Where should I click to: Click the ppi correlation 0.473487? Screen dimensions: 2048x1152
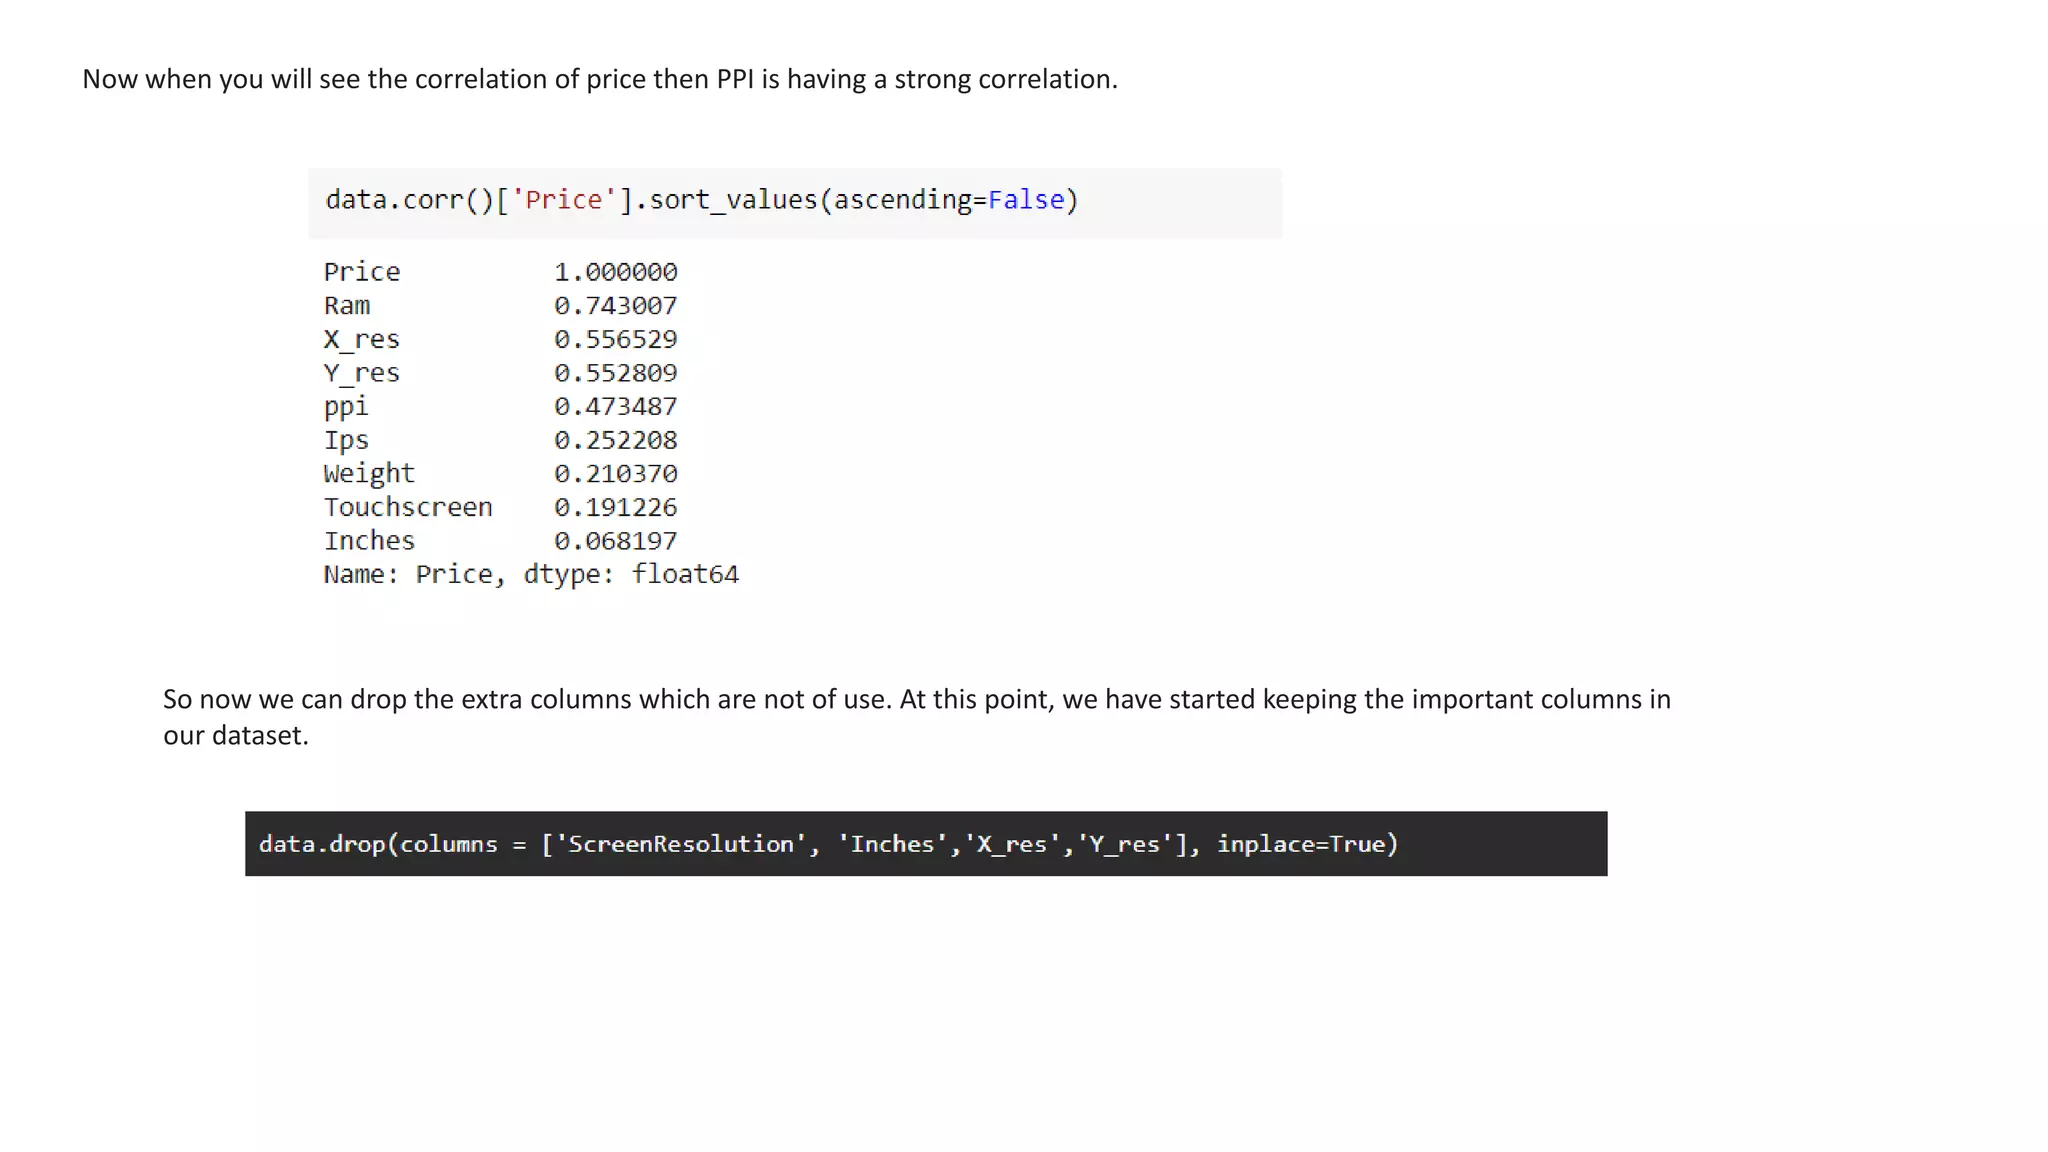pyautogui.click(x=616, y=407)
